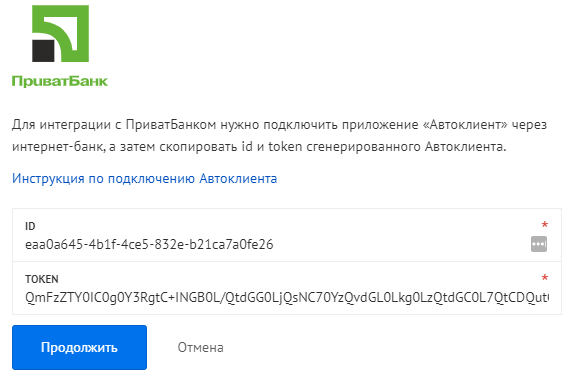The width and height of the screenshot is (570, 378).
Task: Place cursor in the eaa0a645 ID value
Action: click(x=149, y=244)
